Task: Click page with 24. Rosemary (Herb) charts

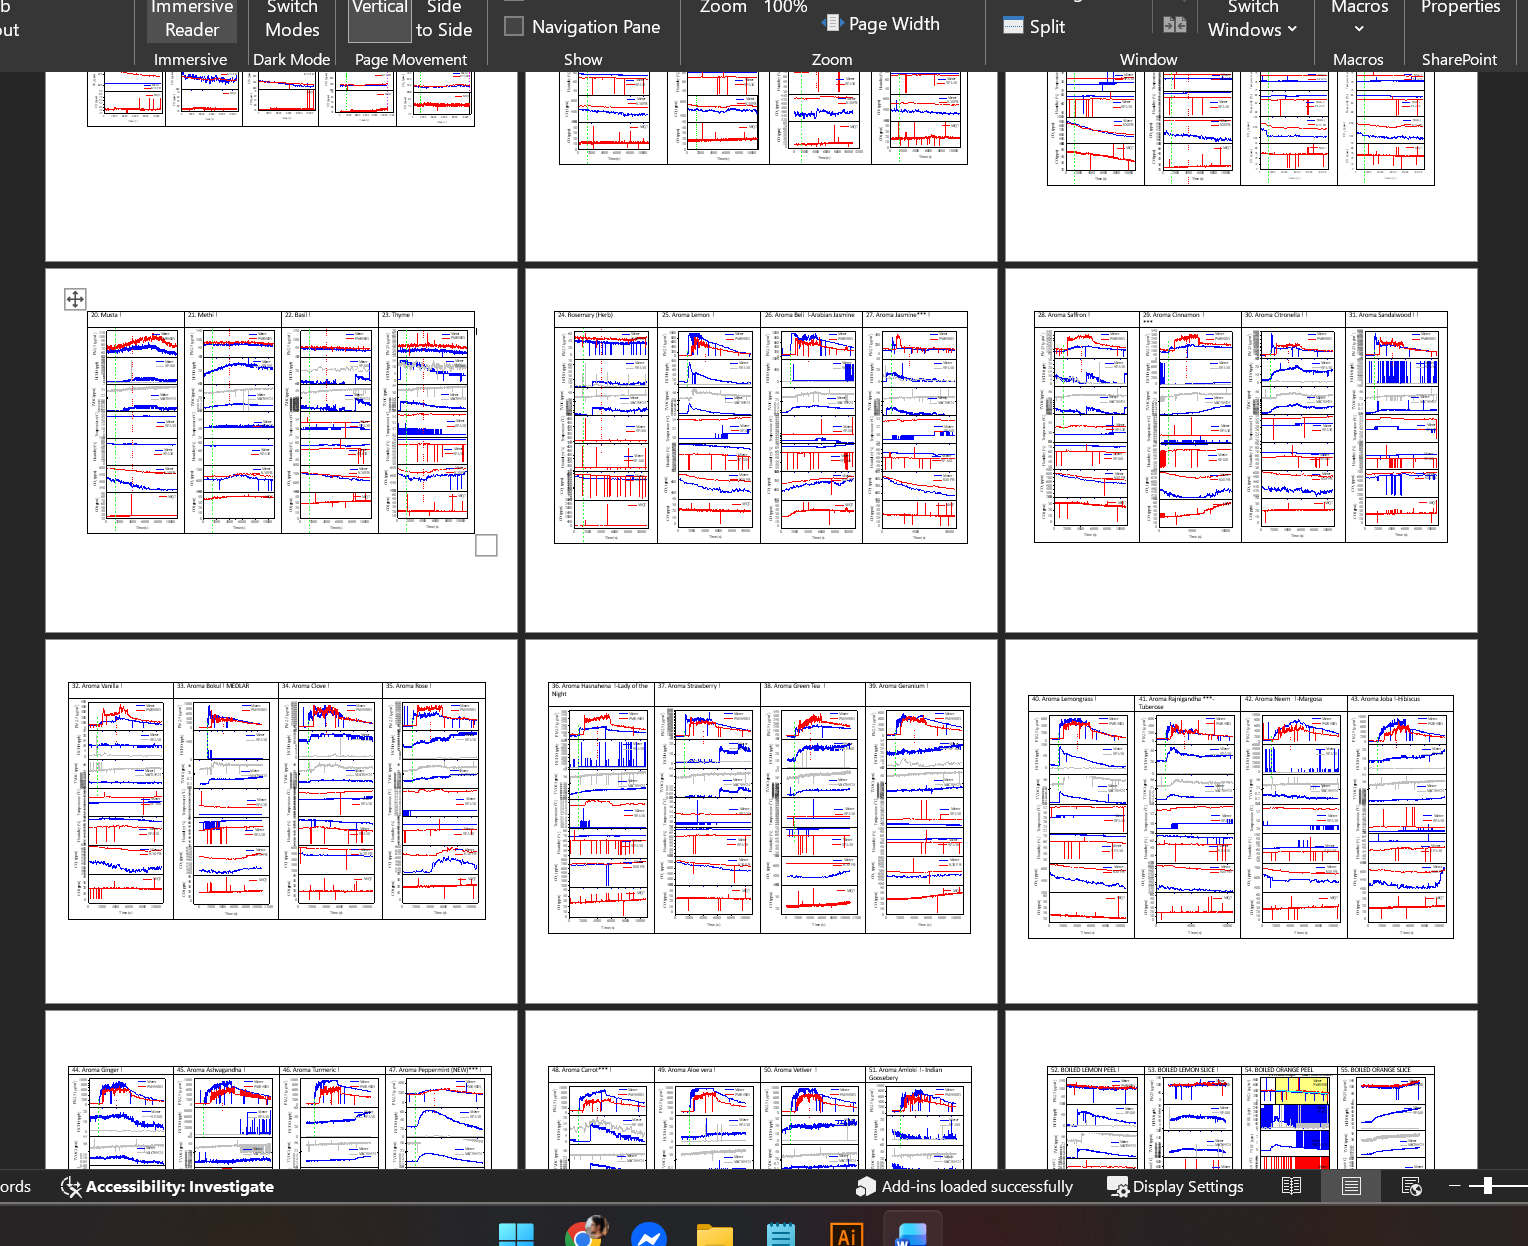Action: tap(761, 450)
